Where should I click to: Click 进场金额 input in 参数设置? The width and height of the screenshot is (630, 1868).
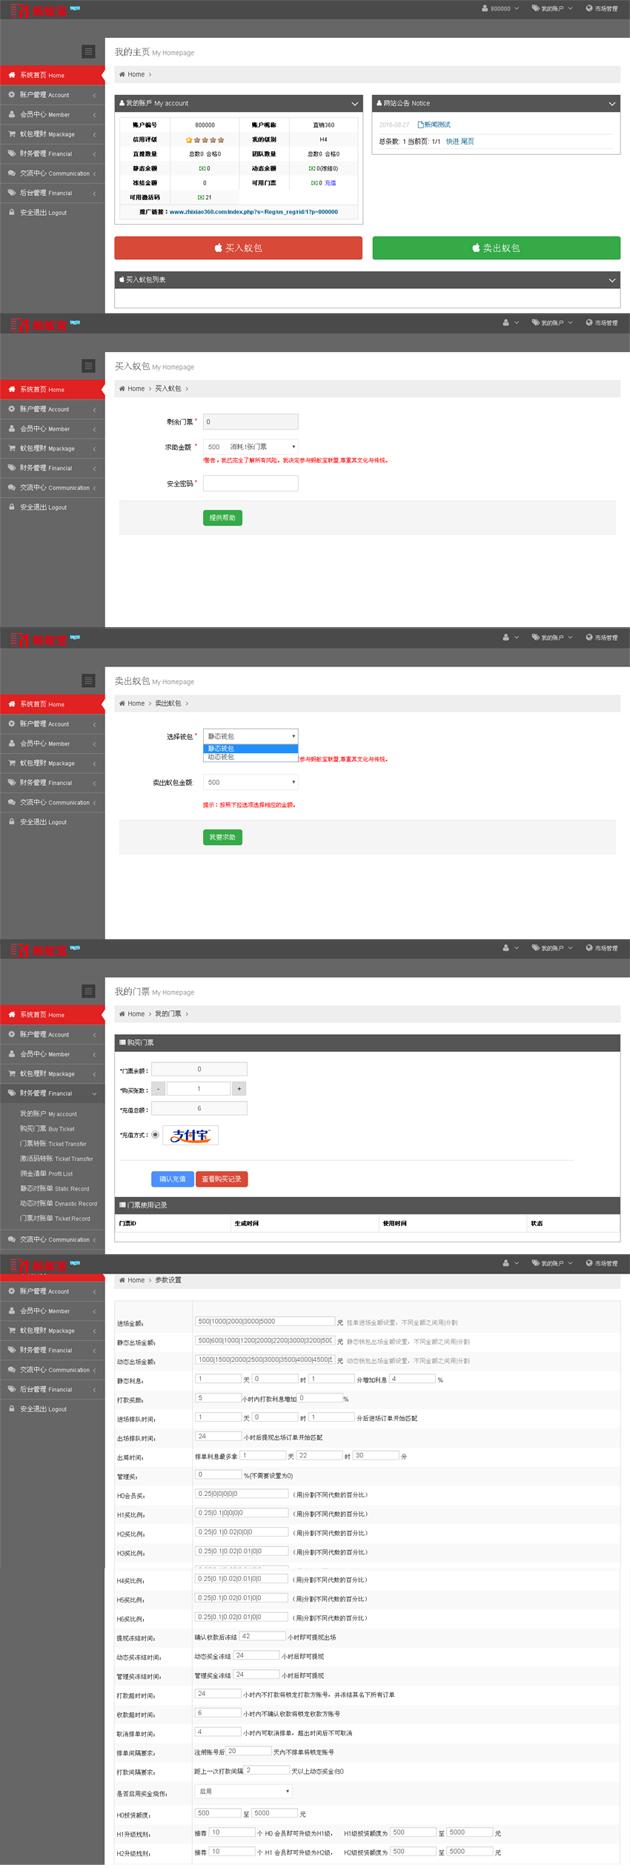pyautogui.click(x=265, y=1321)
